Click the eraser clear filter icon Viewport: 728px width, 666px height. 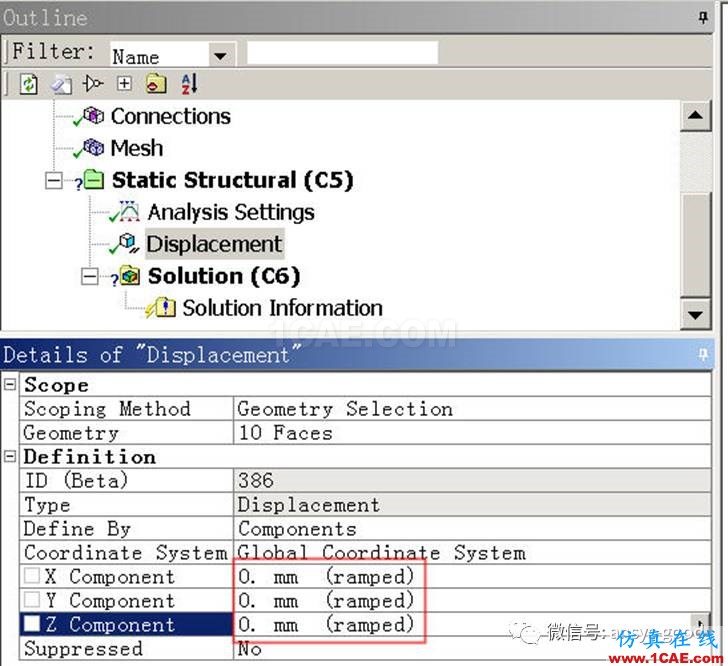tap(61, 84)
